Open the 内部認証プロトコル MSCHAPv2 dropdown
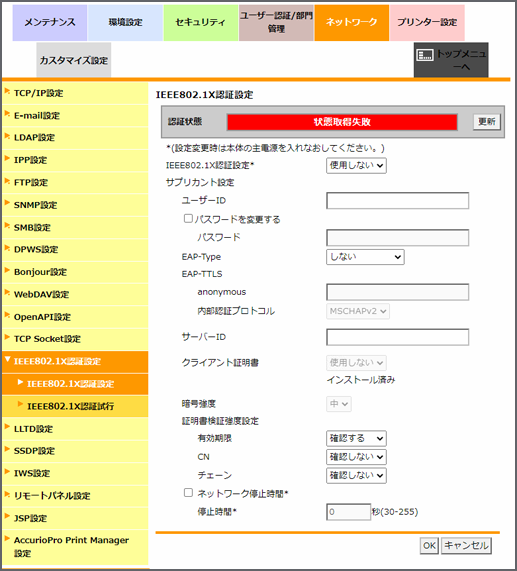 click(x=358, y=311)
